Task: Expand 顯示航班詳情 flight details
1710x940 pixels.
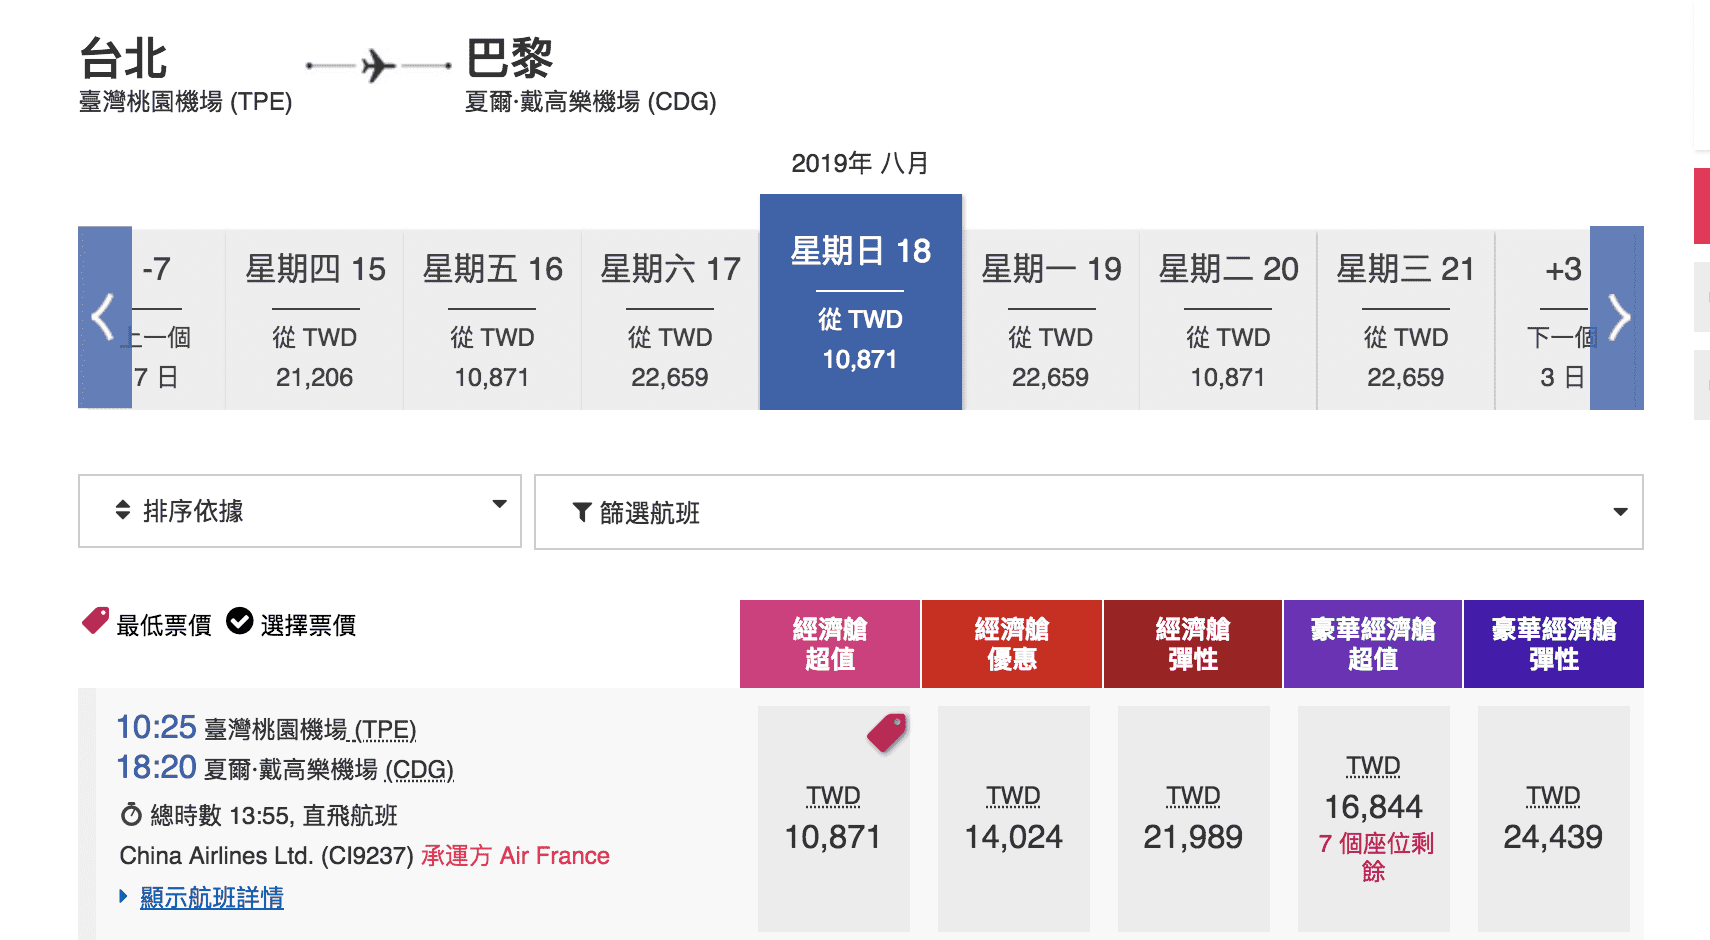Action: point(211,897)
